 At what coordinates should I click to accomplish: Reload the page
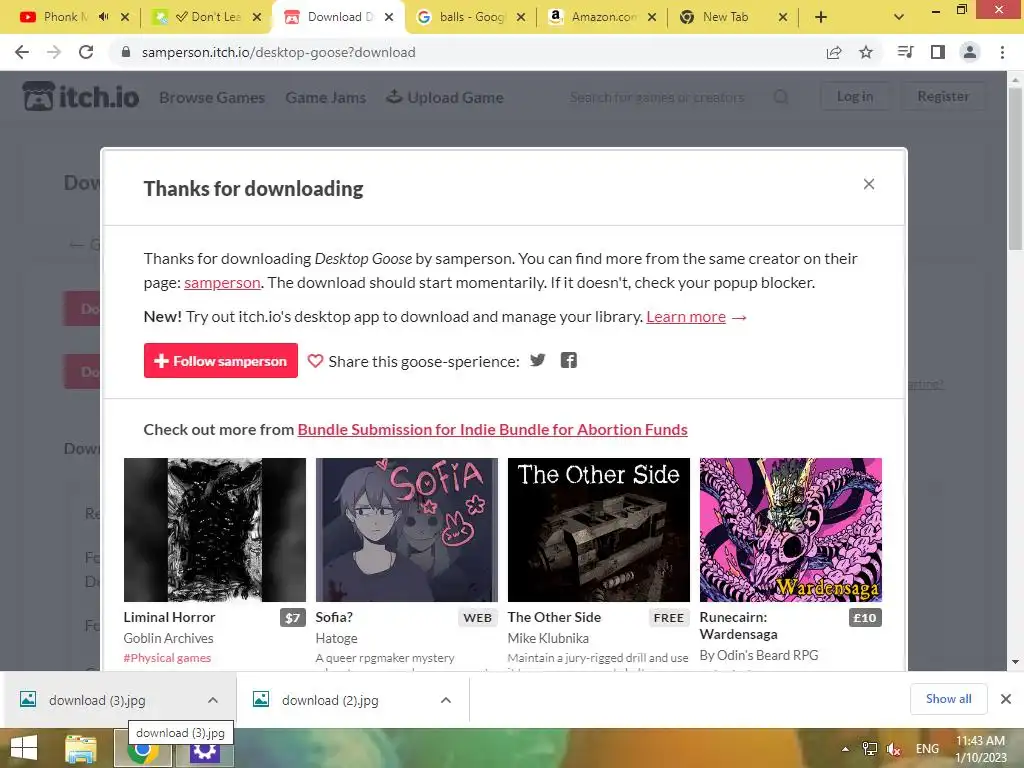pos(86,52)
